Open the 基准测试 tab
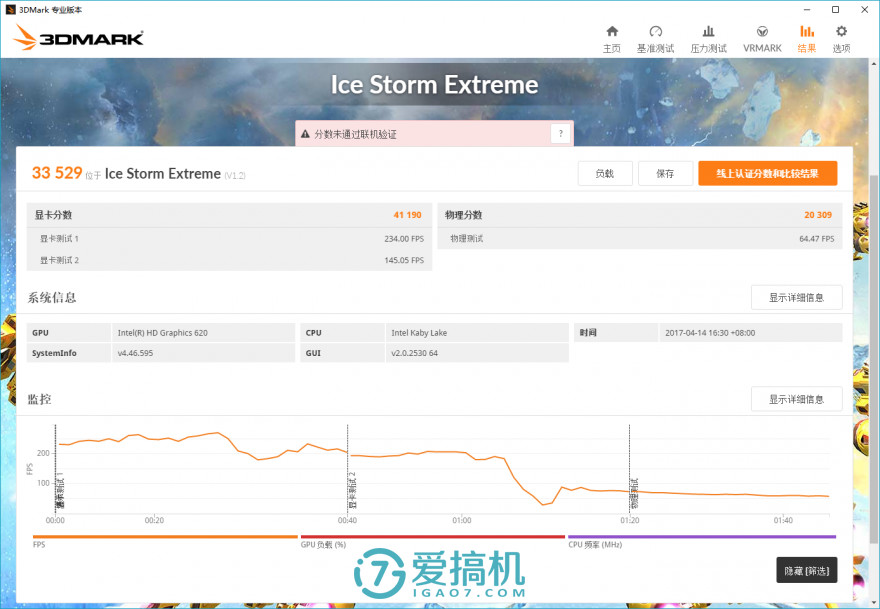Image resolution: width=880 pixels, height=609 pixels. (x=656, y=36)
